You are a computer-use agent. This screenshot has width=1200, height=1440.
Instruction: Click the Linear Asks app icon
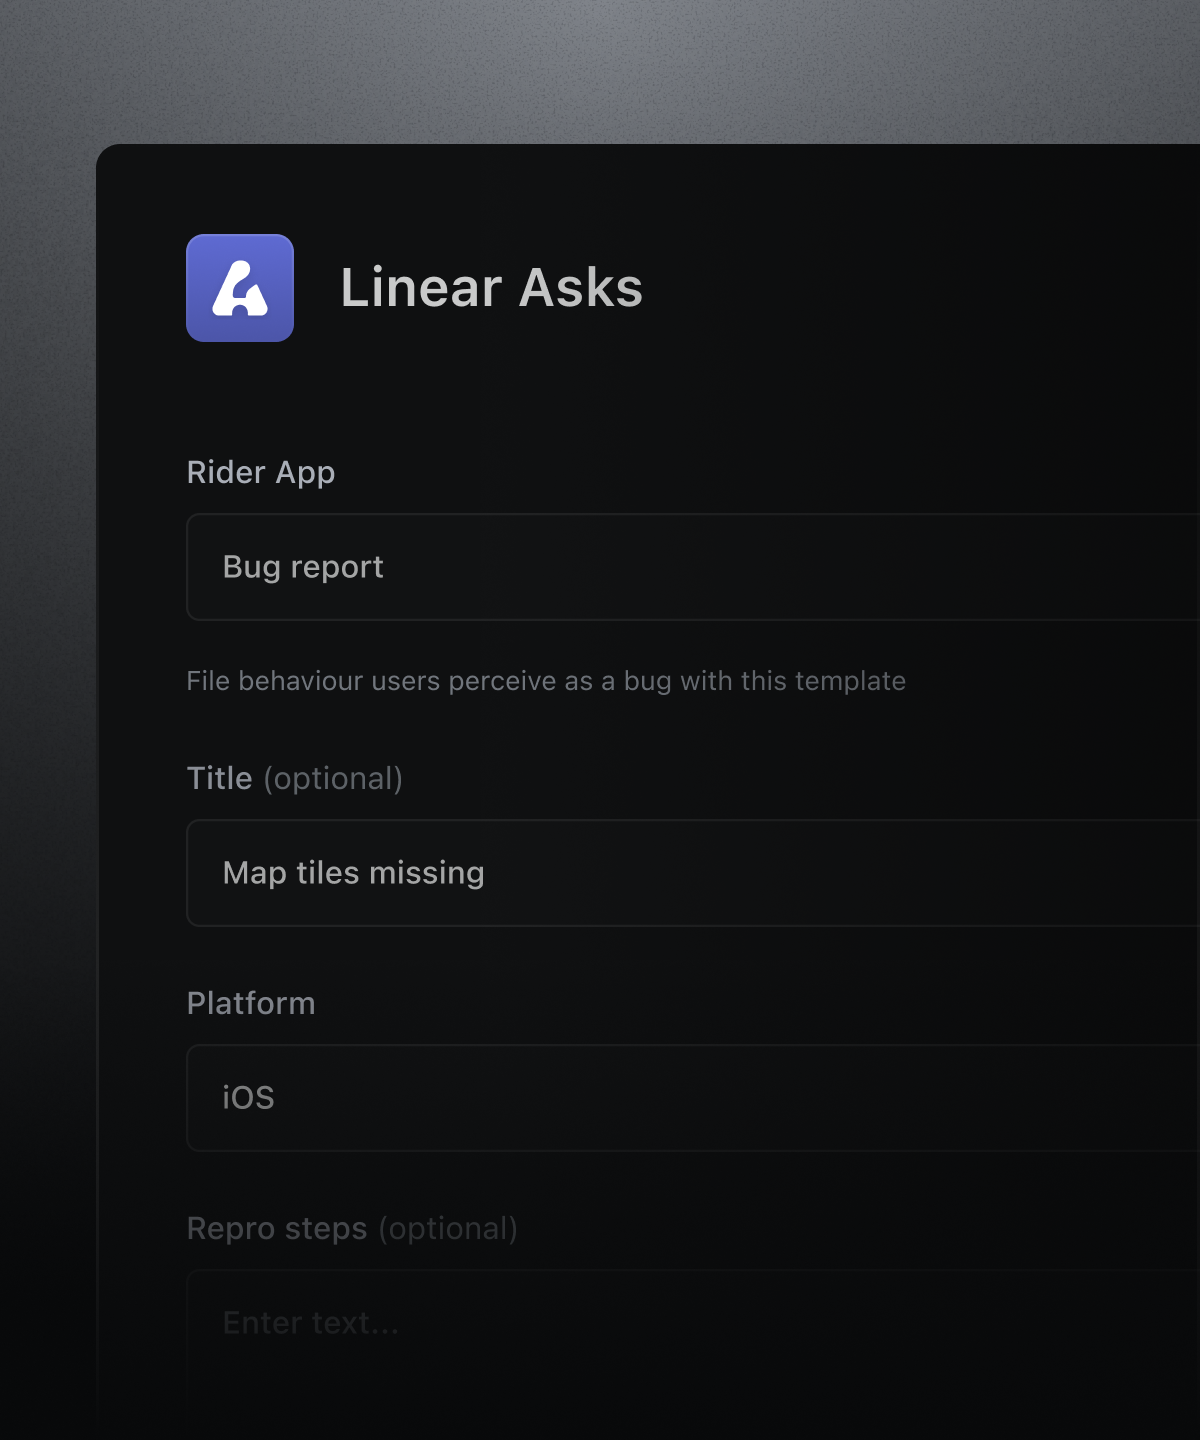pos(240,288)
